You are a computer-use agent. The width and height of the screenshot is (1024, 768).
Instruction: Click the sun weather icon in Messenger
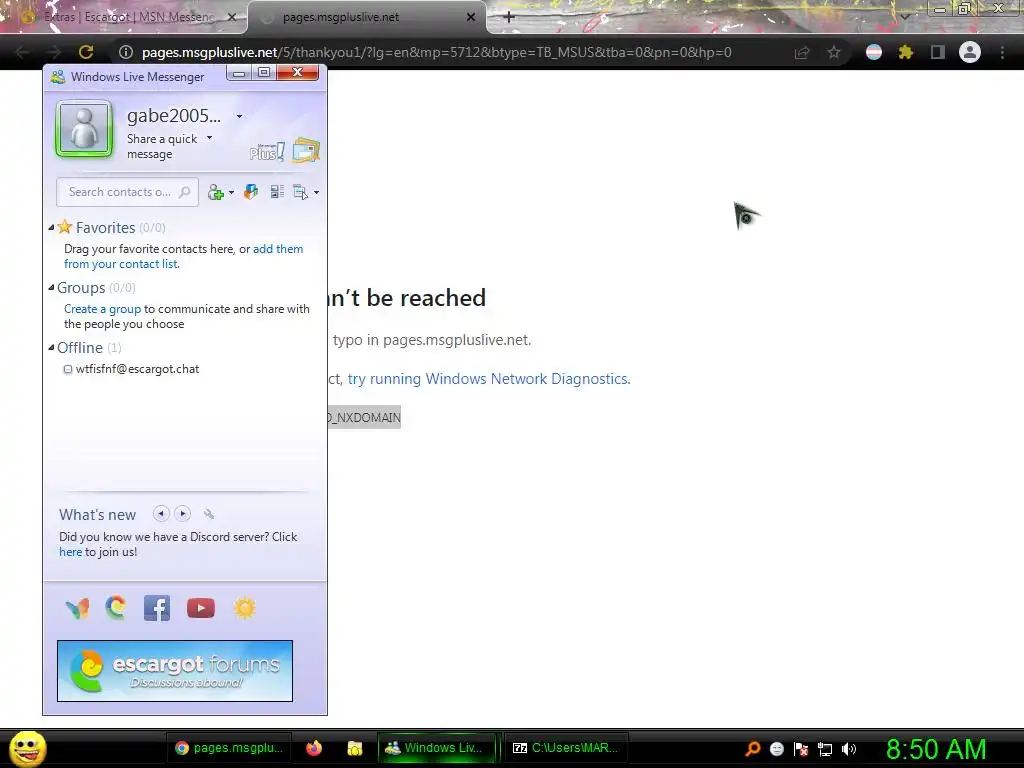(x=244, y=608)
